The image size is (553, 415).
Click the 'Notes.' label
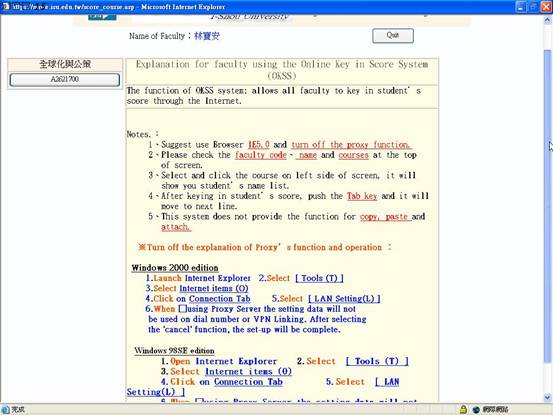(x=142, y=134)
